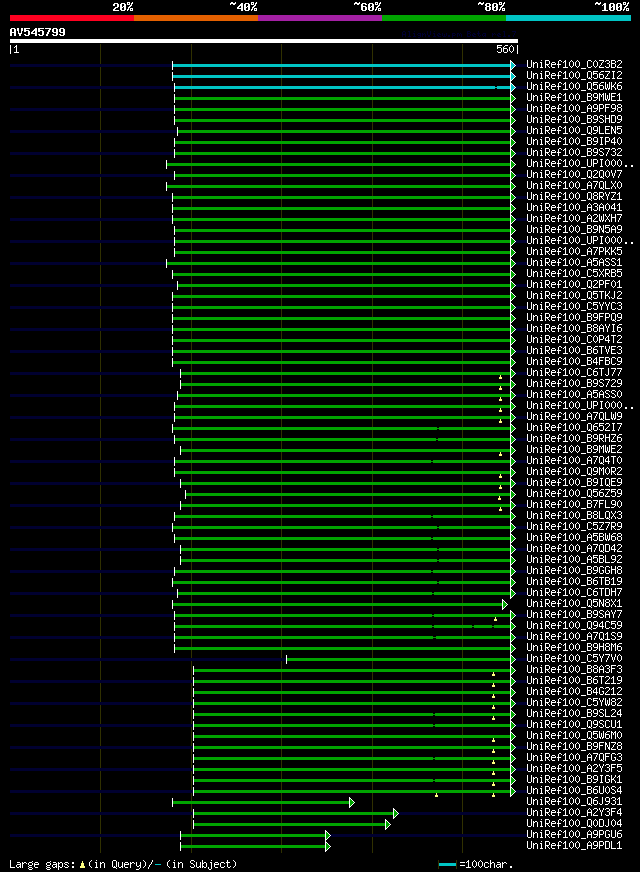Click the UniRef100_Q94C59 label
This screenshot has width=640, height=872.
pos(574,626)
